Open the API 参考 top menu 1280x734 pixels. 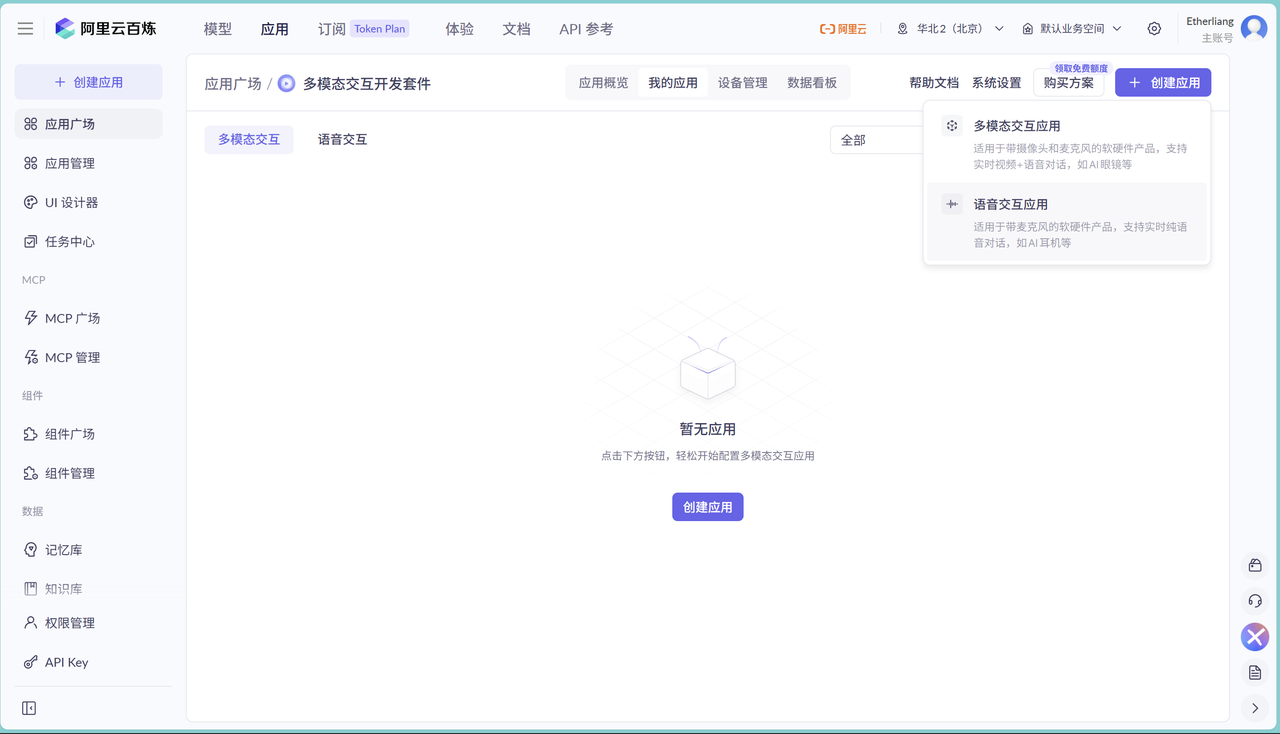point(586,29)
